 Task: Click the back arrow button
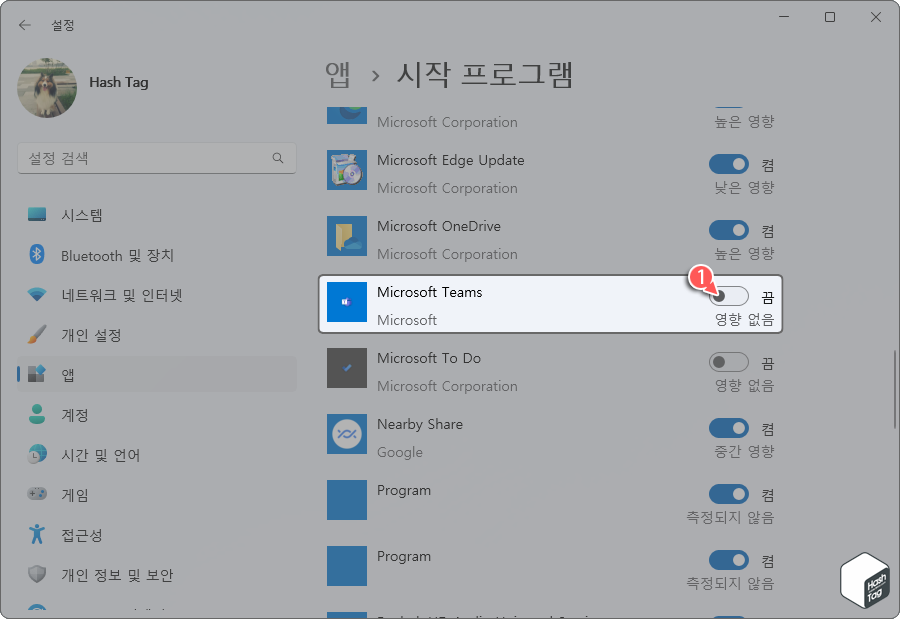[x=24, y=25]
